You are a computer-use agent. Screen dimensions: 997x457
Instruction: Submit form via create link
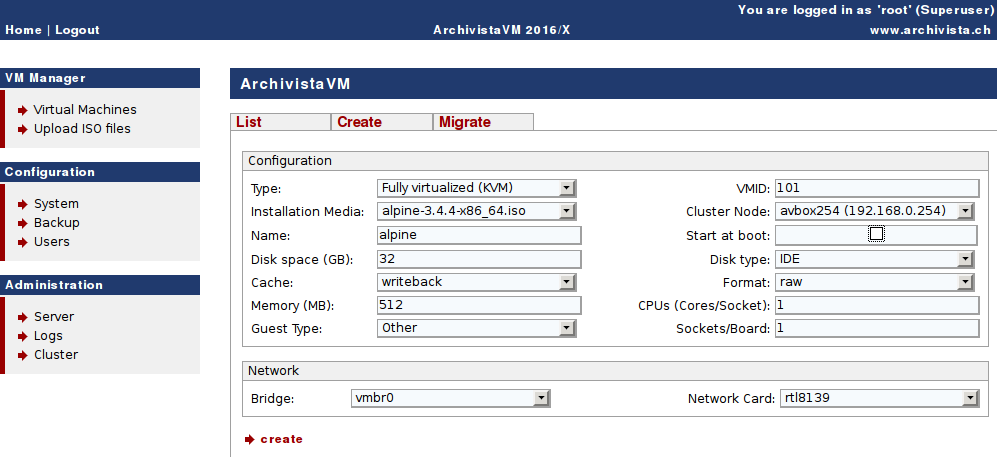coord(282,439)
